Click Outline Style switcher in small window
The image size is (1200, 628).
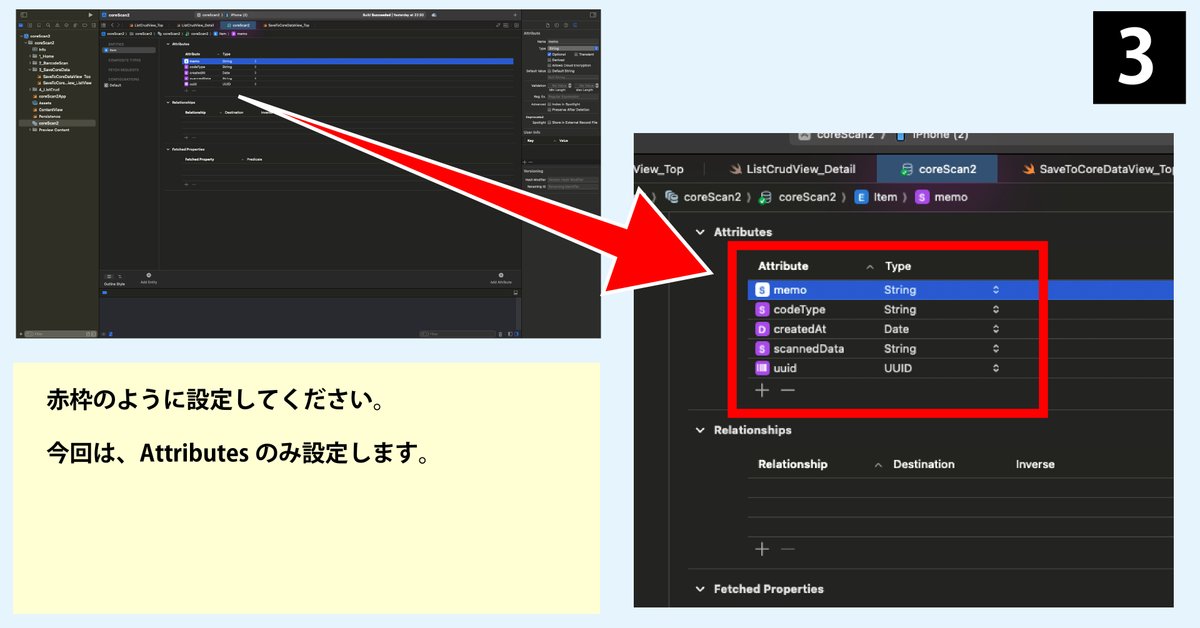[114, 277]
